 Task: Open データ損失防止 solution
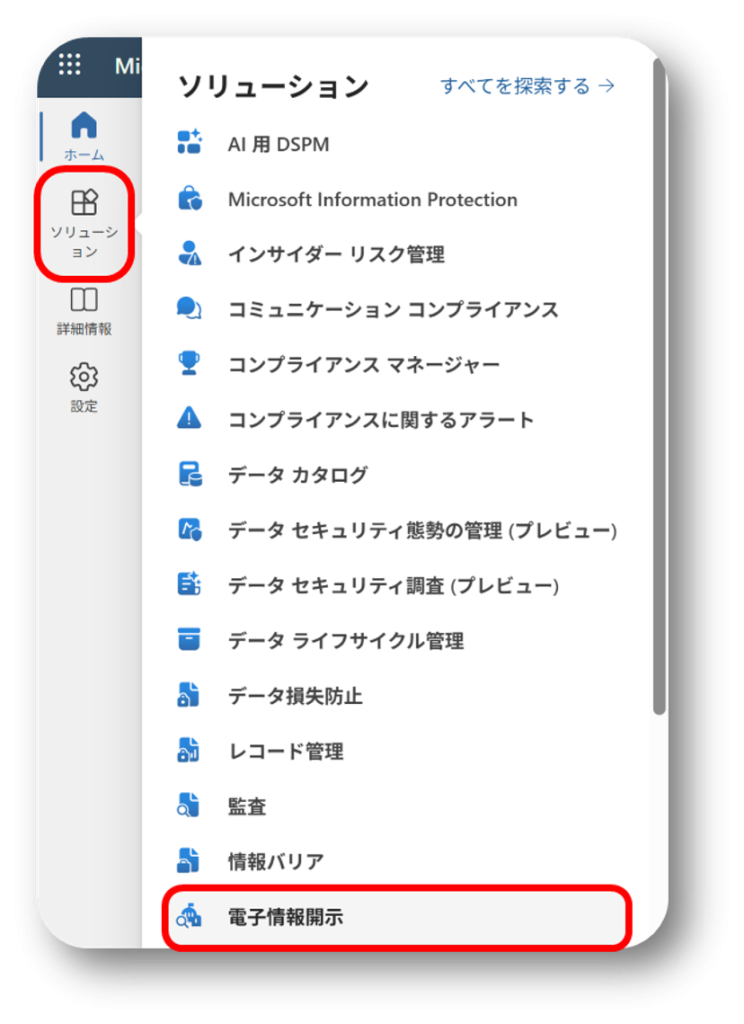click(x=295, y=696)
